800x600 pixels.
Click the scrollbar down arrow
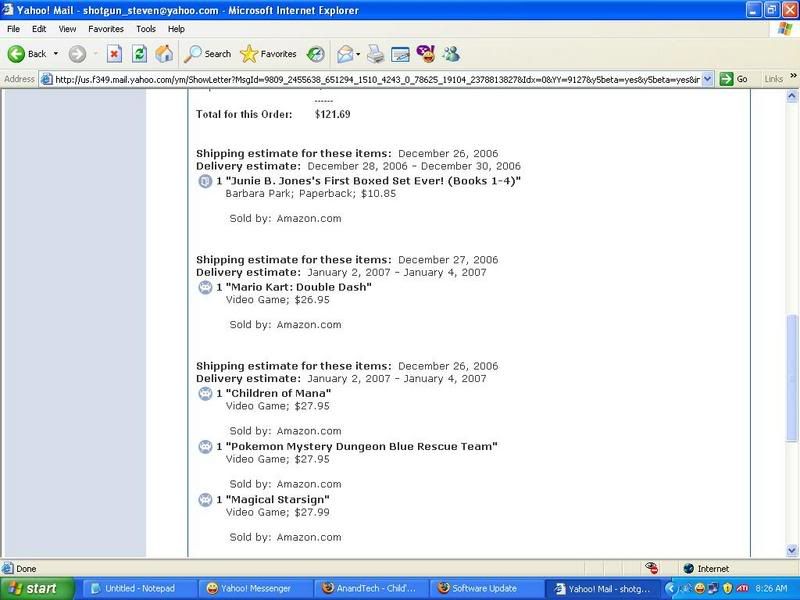[792, 550]
